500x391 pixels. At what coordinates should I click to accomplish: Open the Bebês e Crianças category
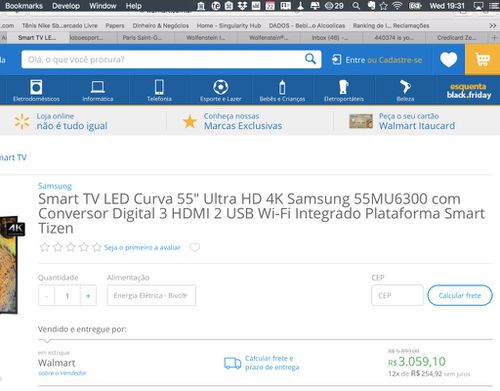tap(282, 90)
